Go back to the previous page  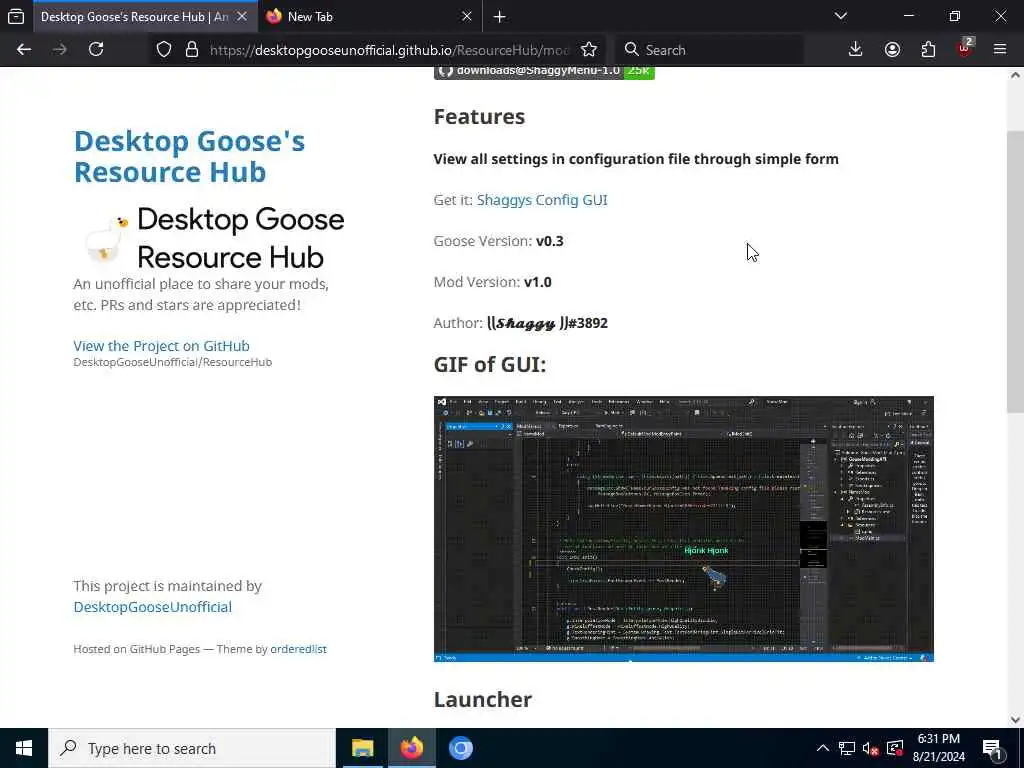pos(24,50)
